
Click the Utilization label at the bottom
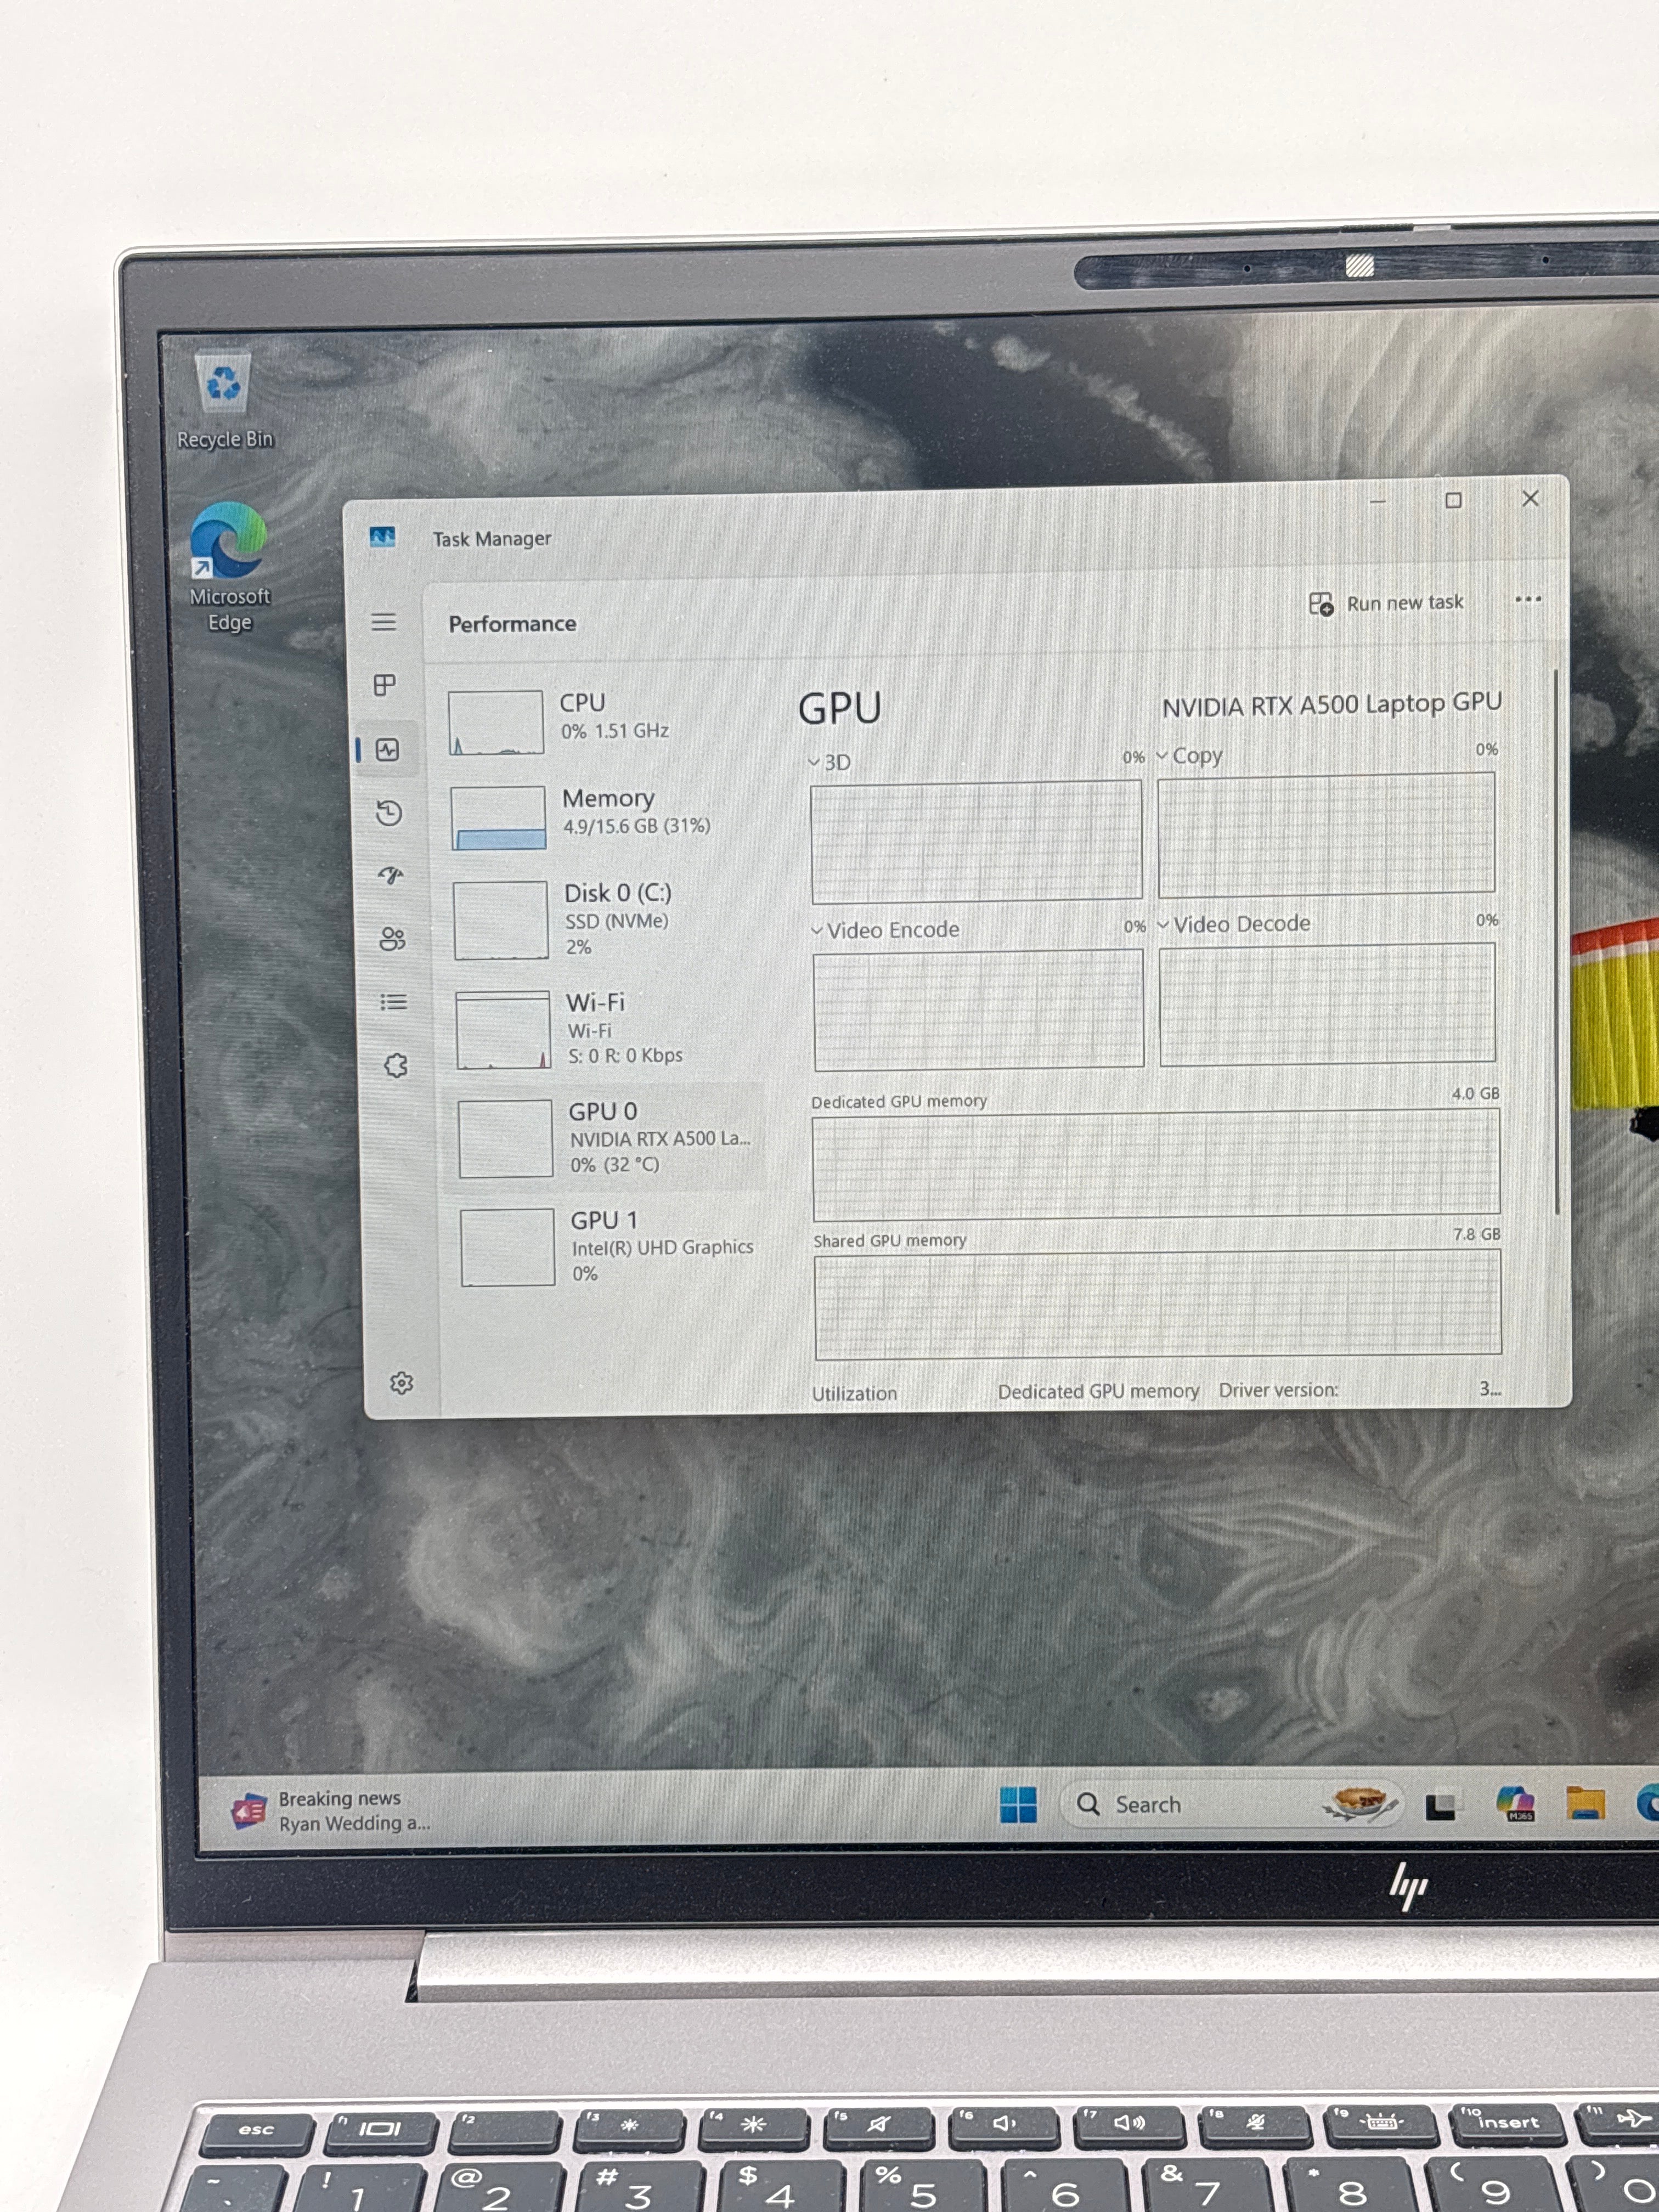854,1393
